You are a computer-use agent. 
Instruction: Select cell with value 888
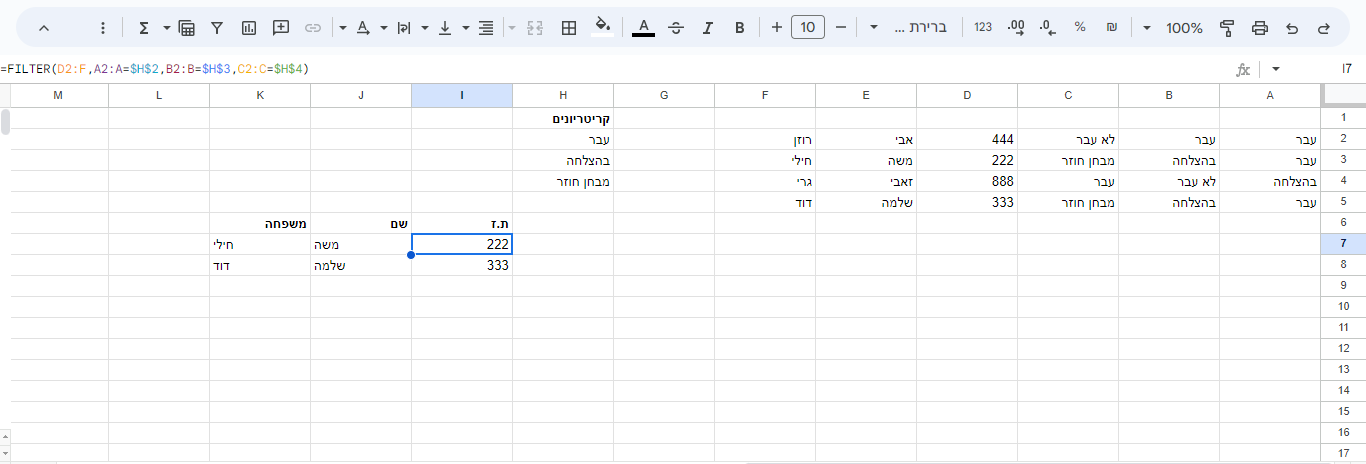click(967, 181)
